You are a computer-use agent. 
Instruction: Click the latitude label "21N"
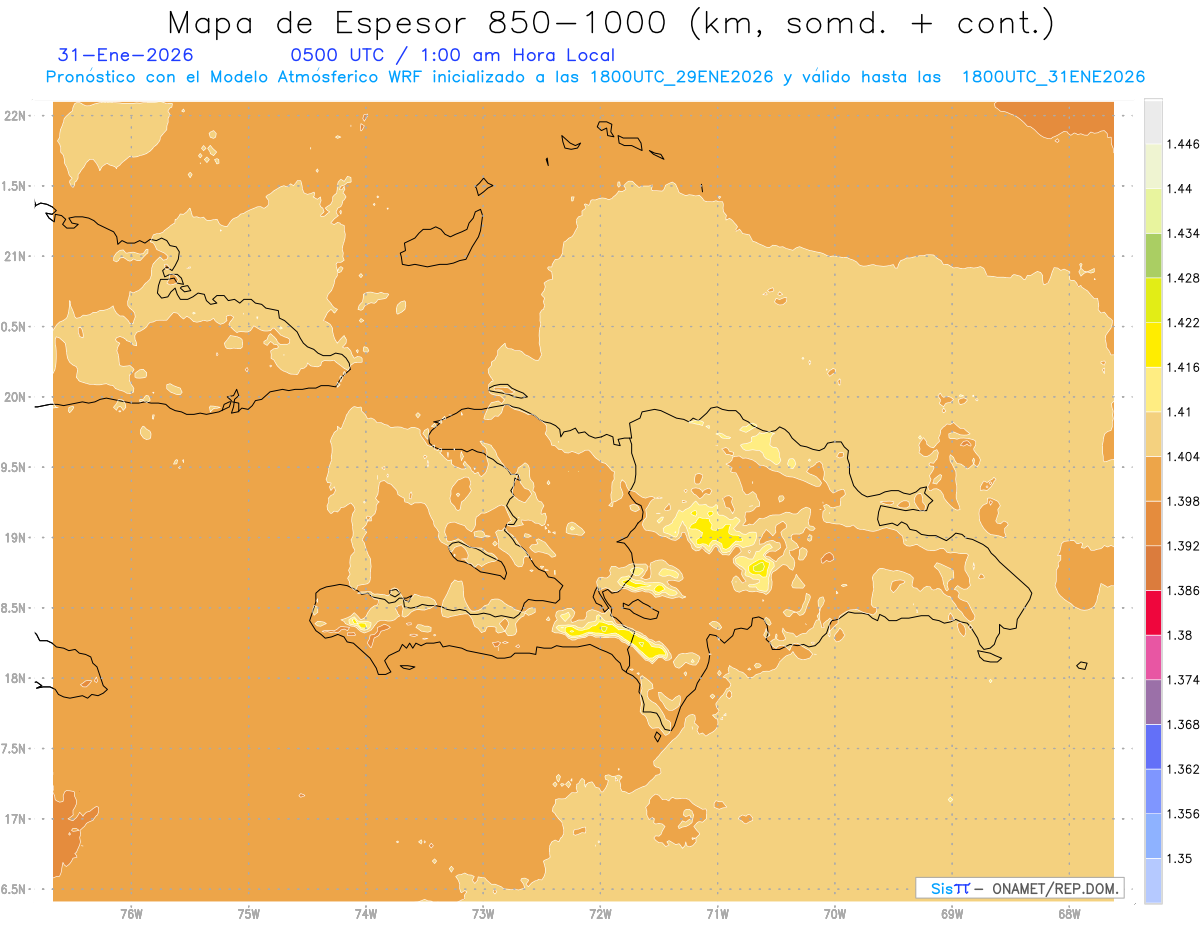[14, 256]
